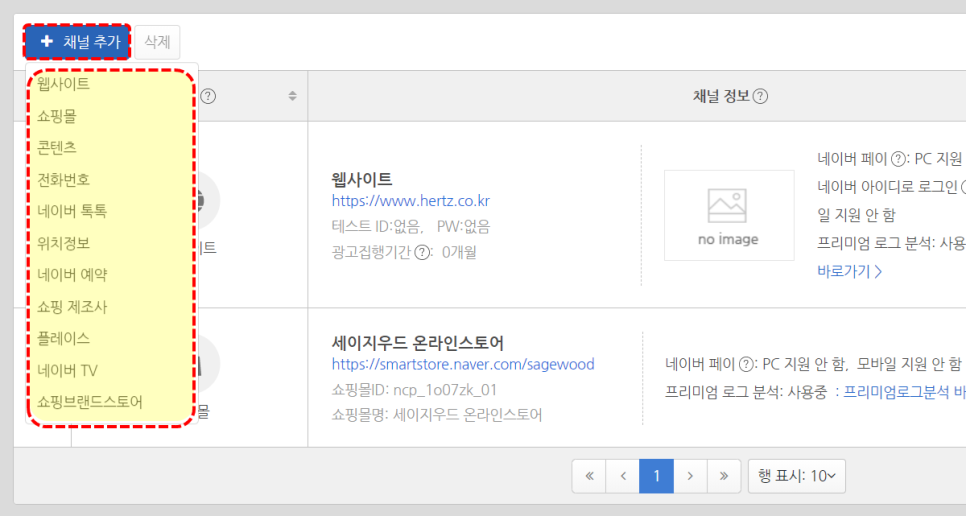The width and height of the screenshot is (966, 516).
Task: Select 쇼핑브랜드스토어 menu option
Action: pos(90,402)
